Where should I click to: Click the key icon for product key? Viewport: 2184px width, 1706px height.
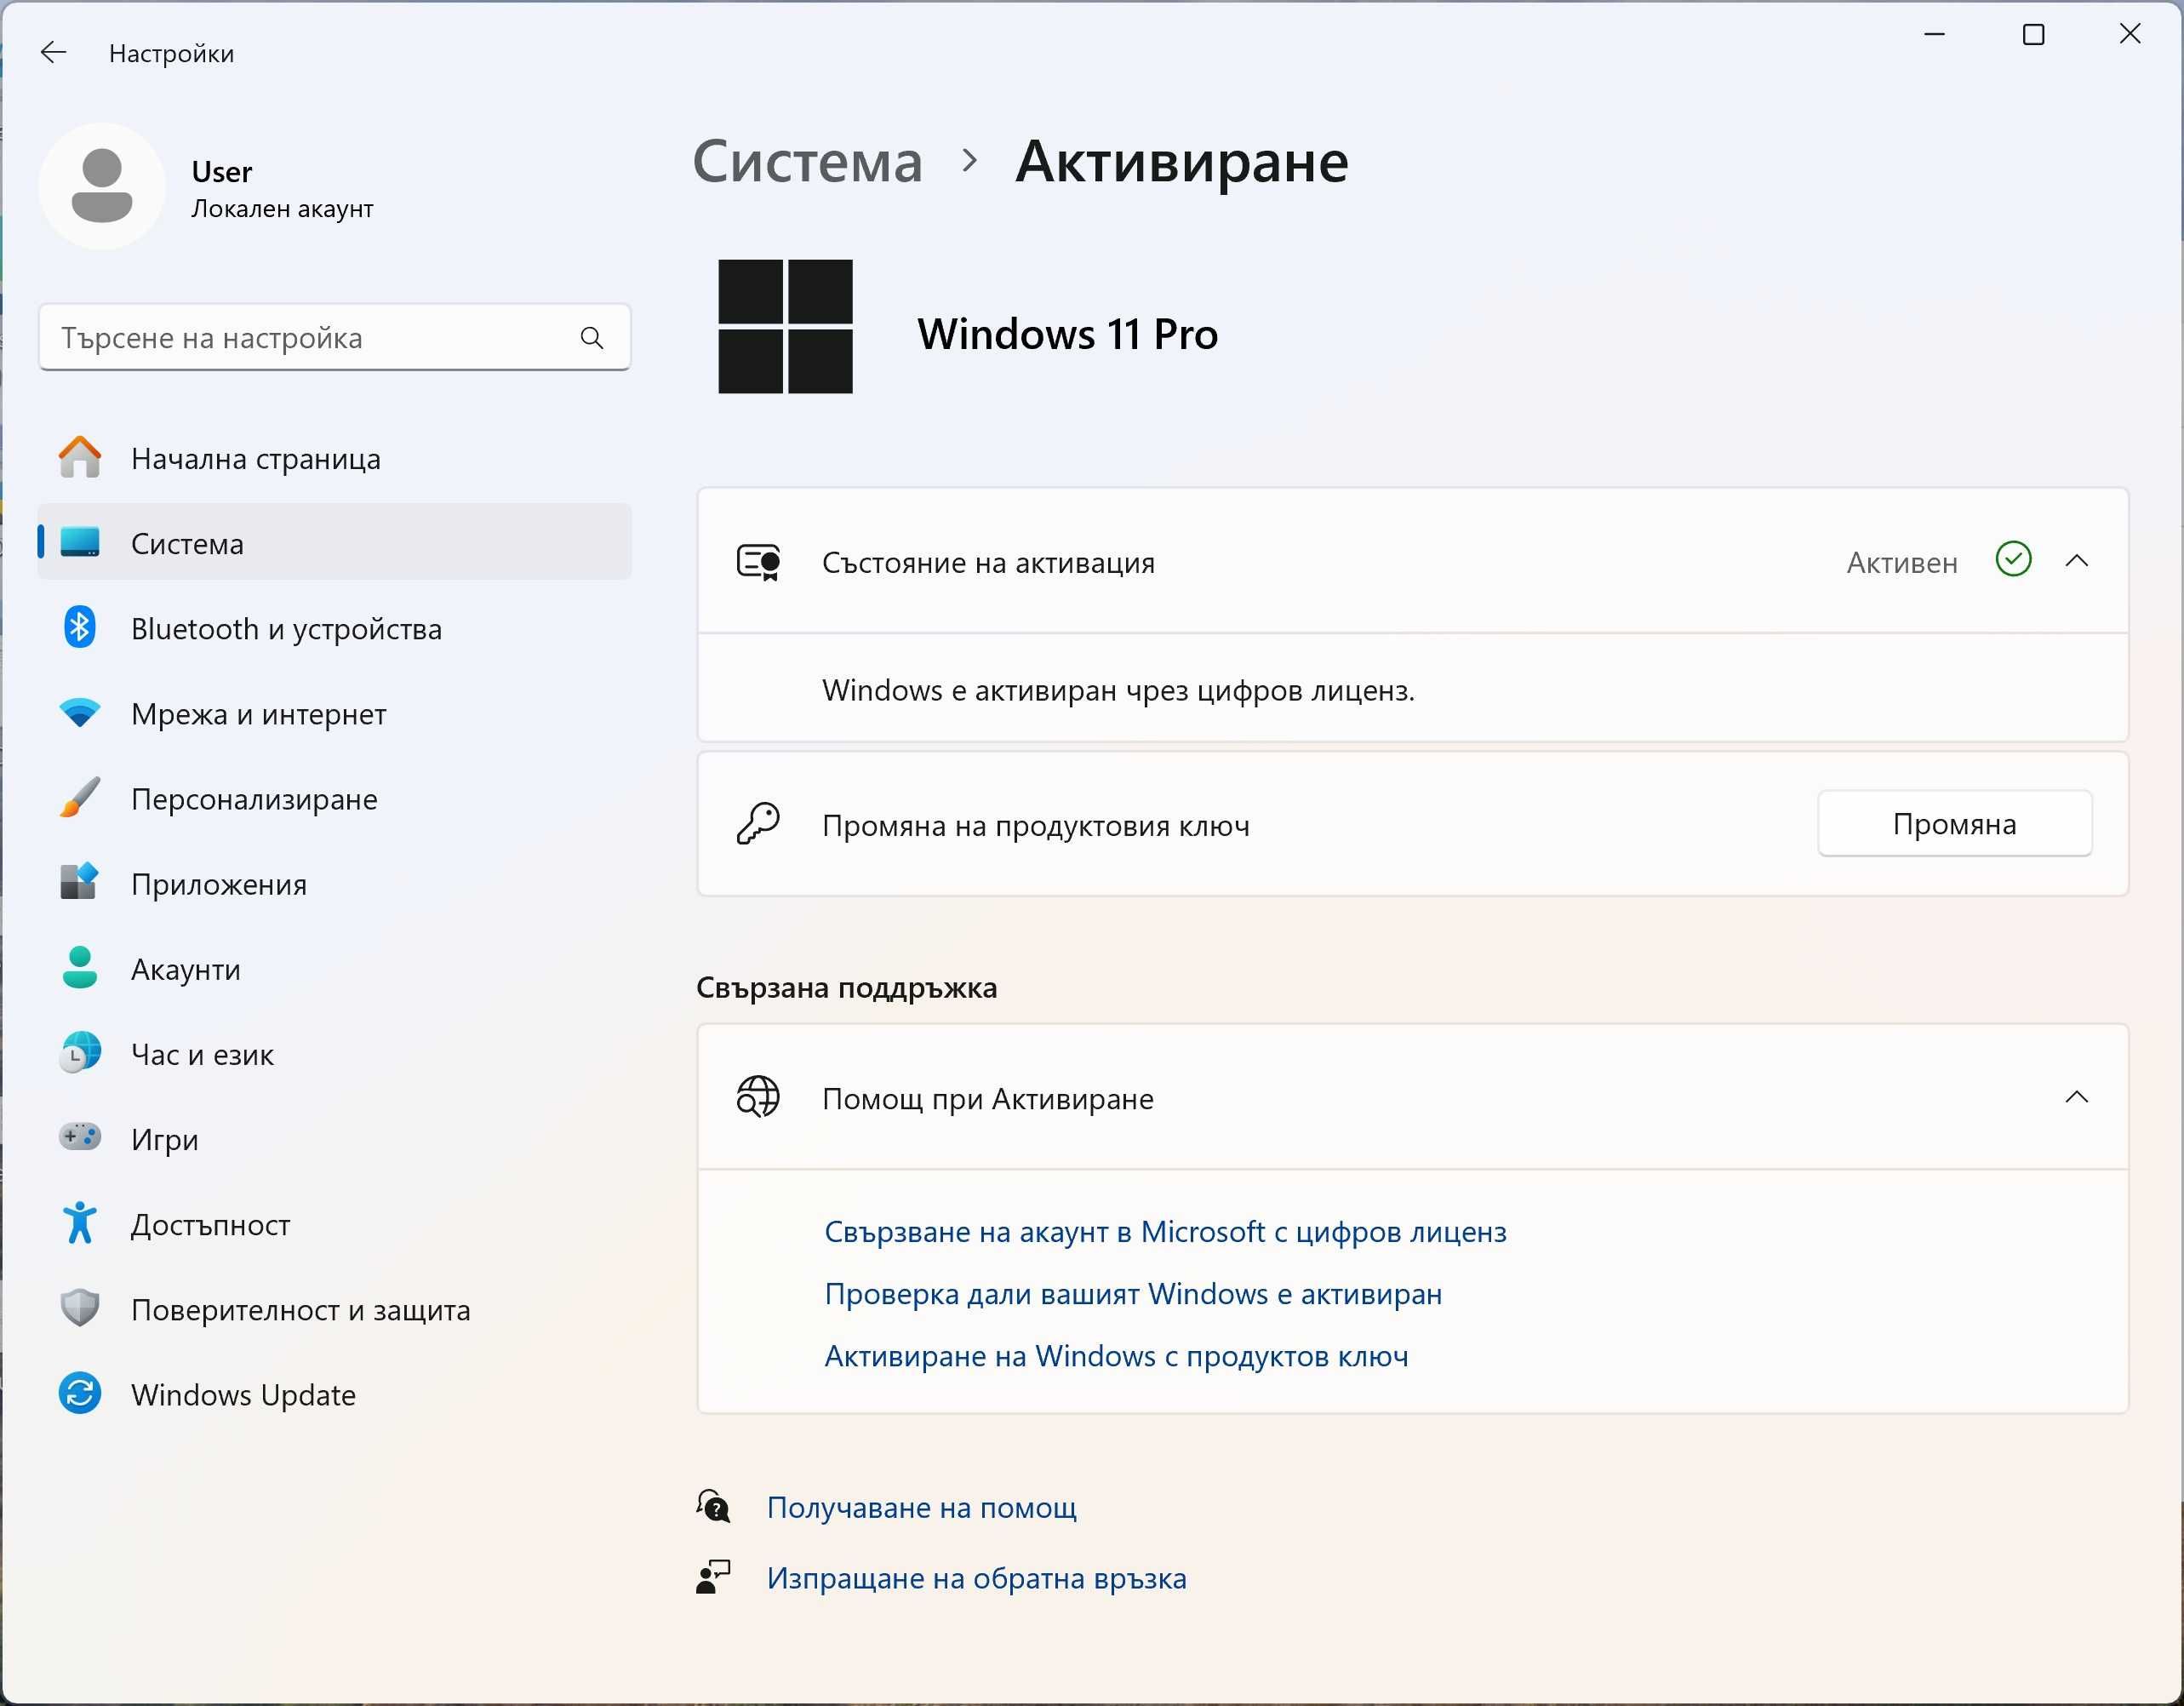point(758,824)
